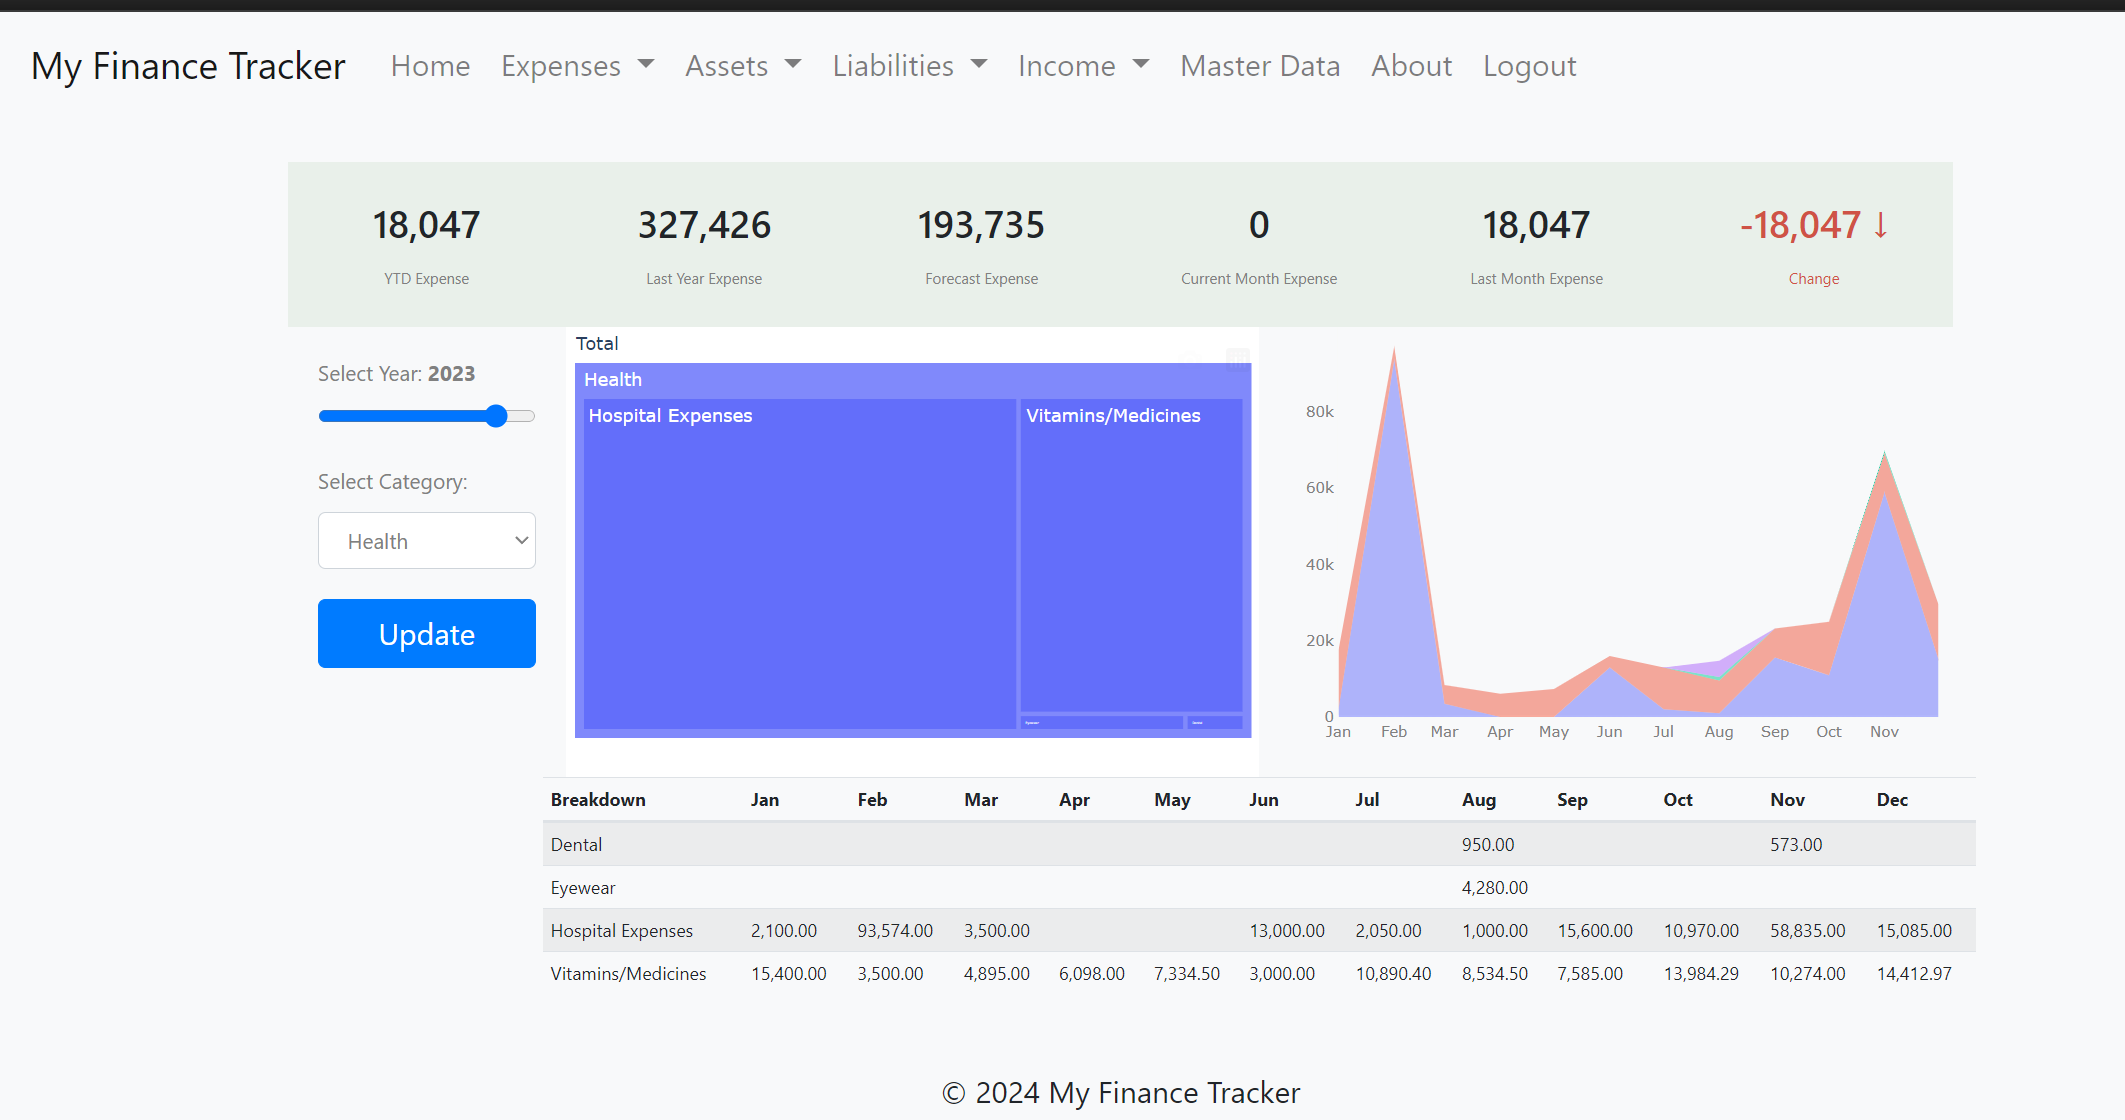Open the About page
2125x1120 pixels.
[x=1411, y=66]
